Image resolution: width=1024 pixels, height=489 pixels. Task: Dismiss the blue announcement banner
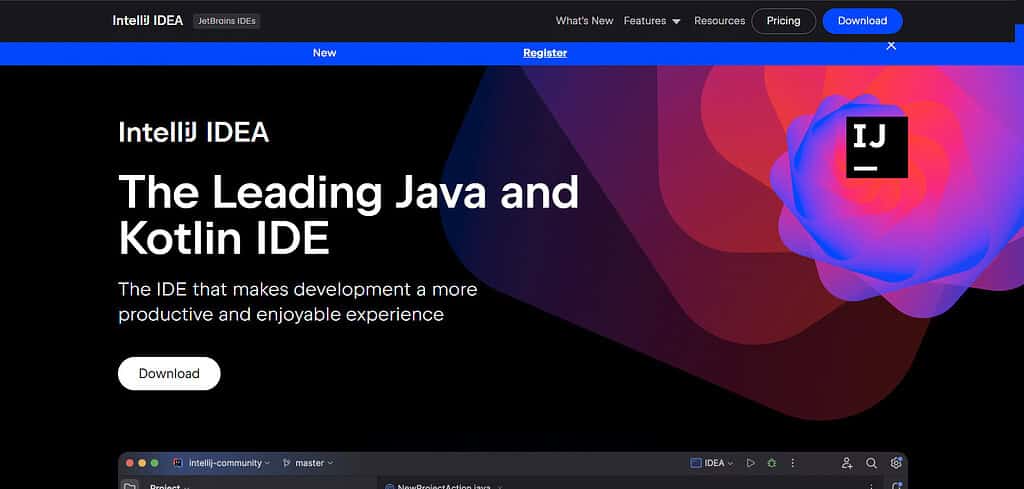pyautogui.click(x=891, y=46)
